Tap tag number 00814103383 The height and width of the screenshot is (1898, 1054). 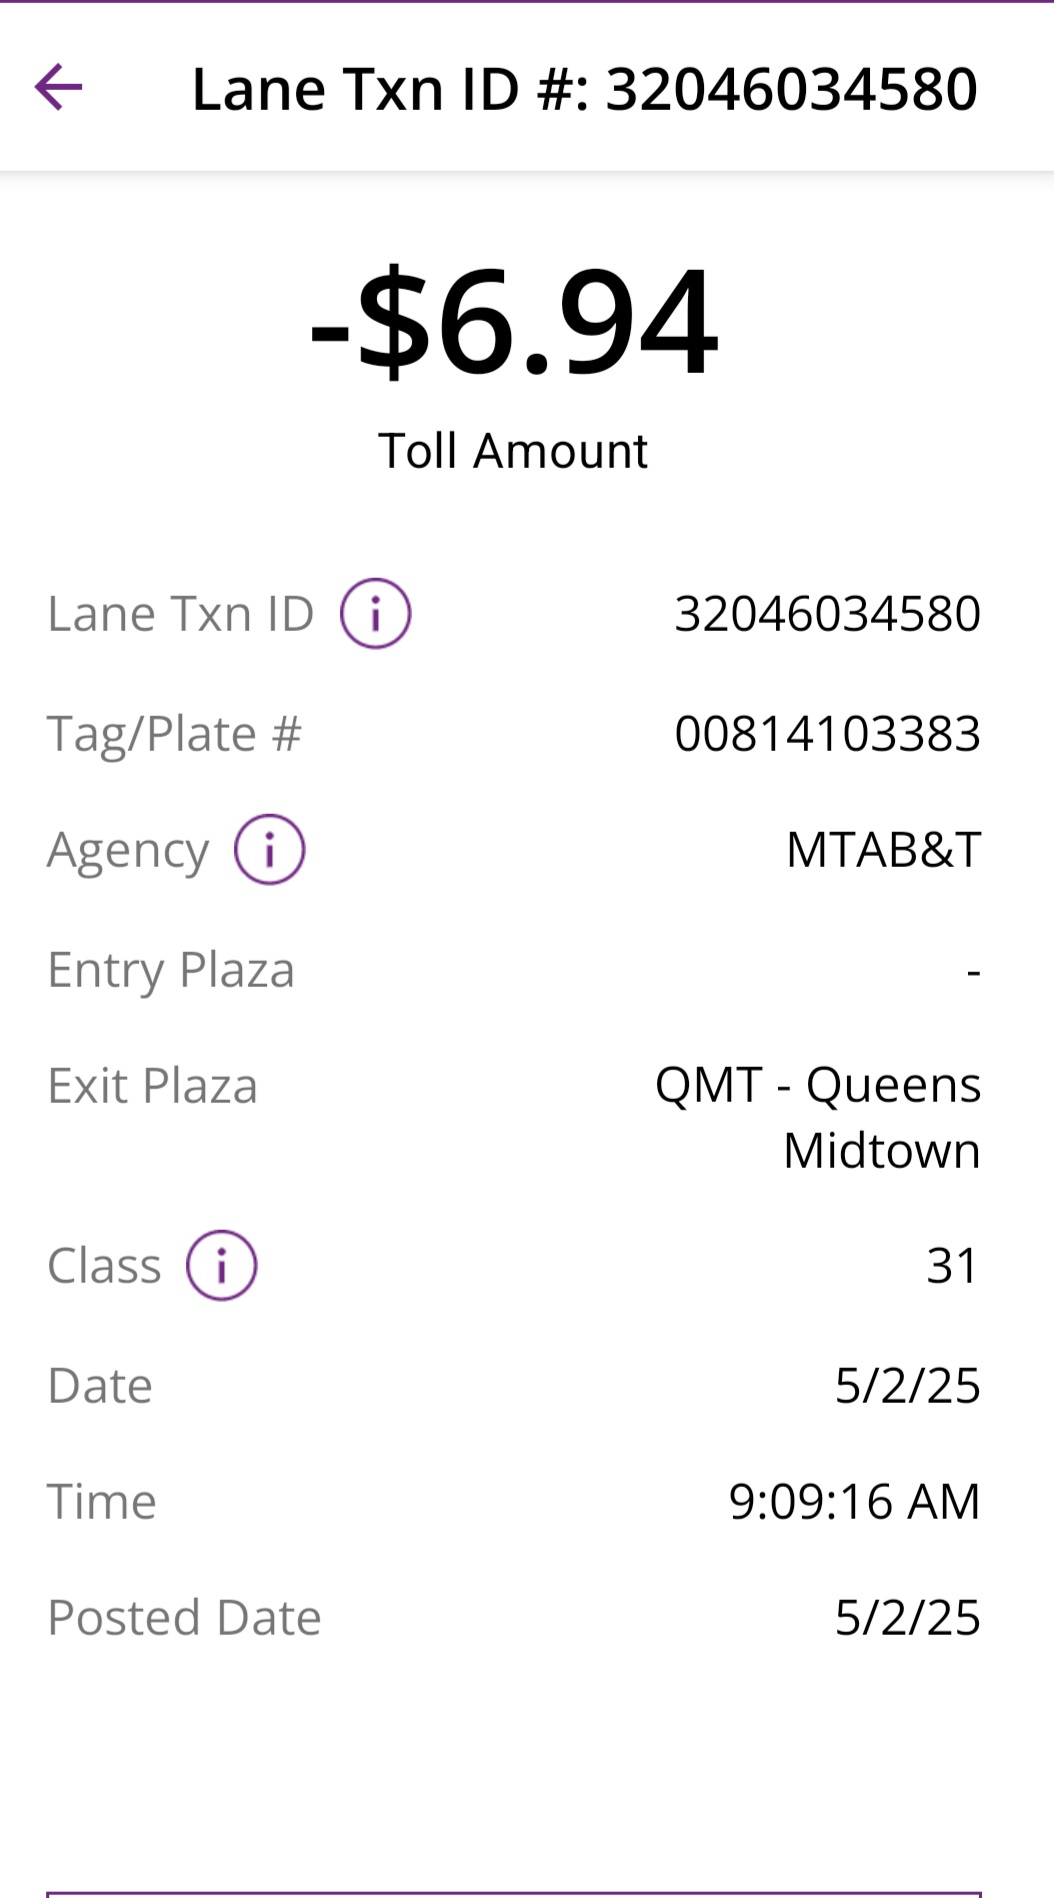pyautogui.click(x=827, y=734)
